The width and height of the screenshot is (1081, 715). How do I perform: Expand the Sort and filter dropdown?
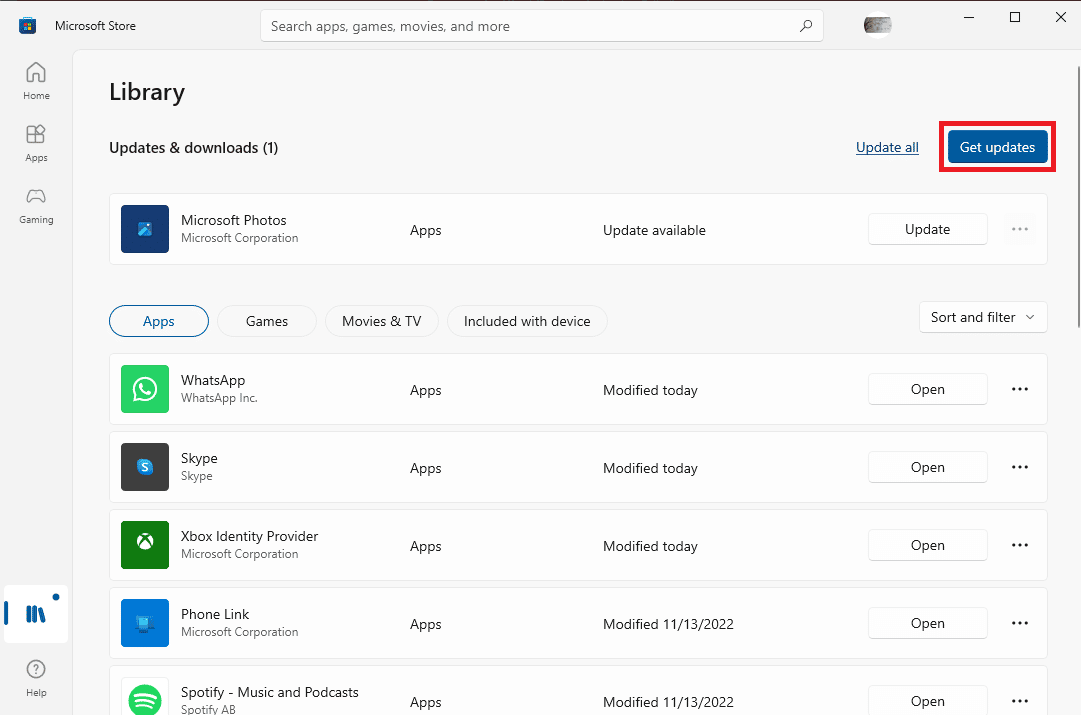pyautogui.click(x=982, y=317)
